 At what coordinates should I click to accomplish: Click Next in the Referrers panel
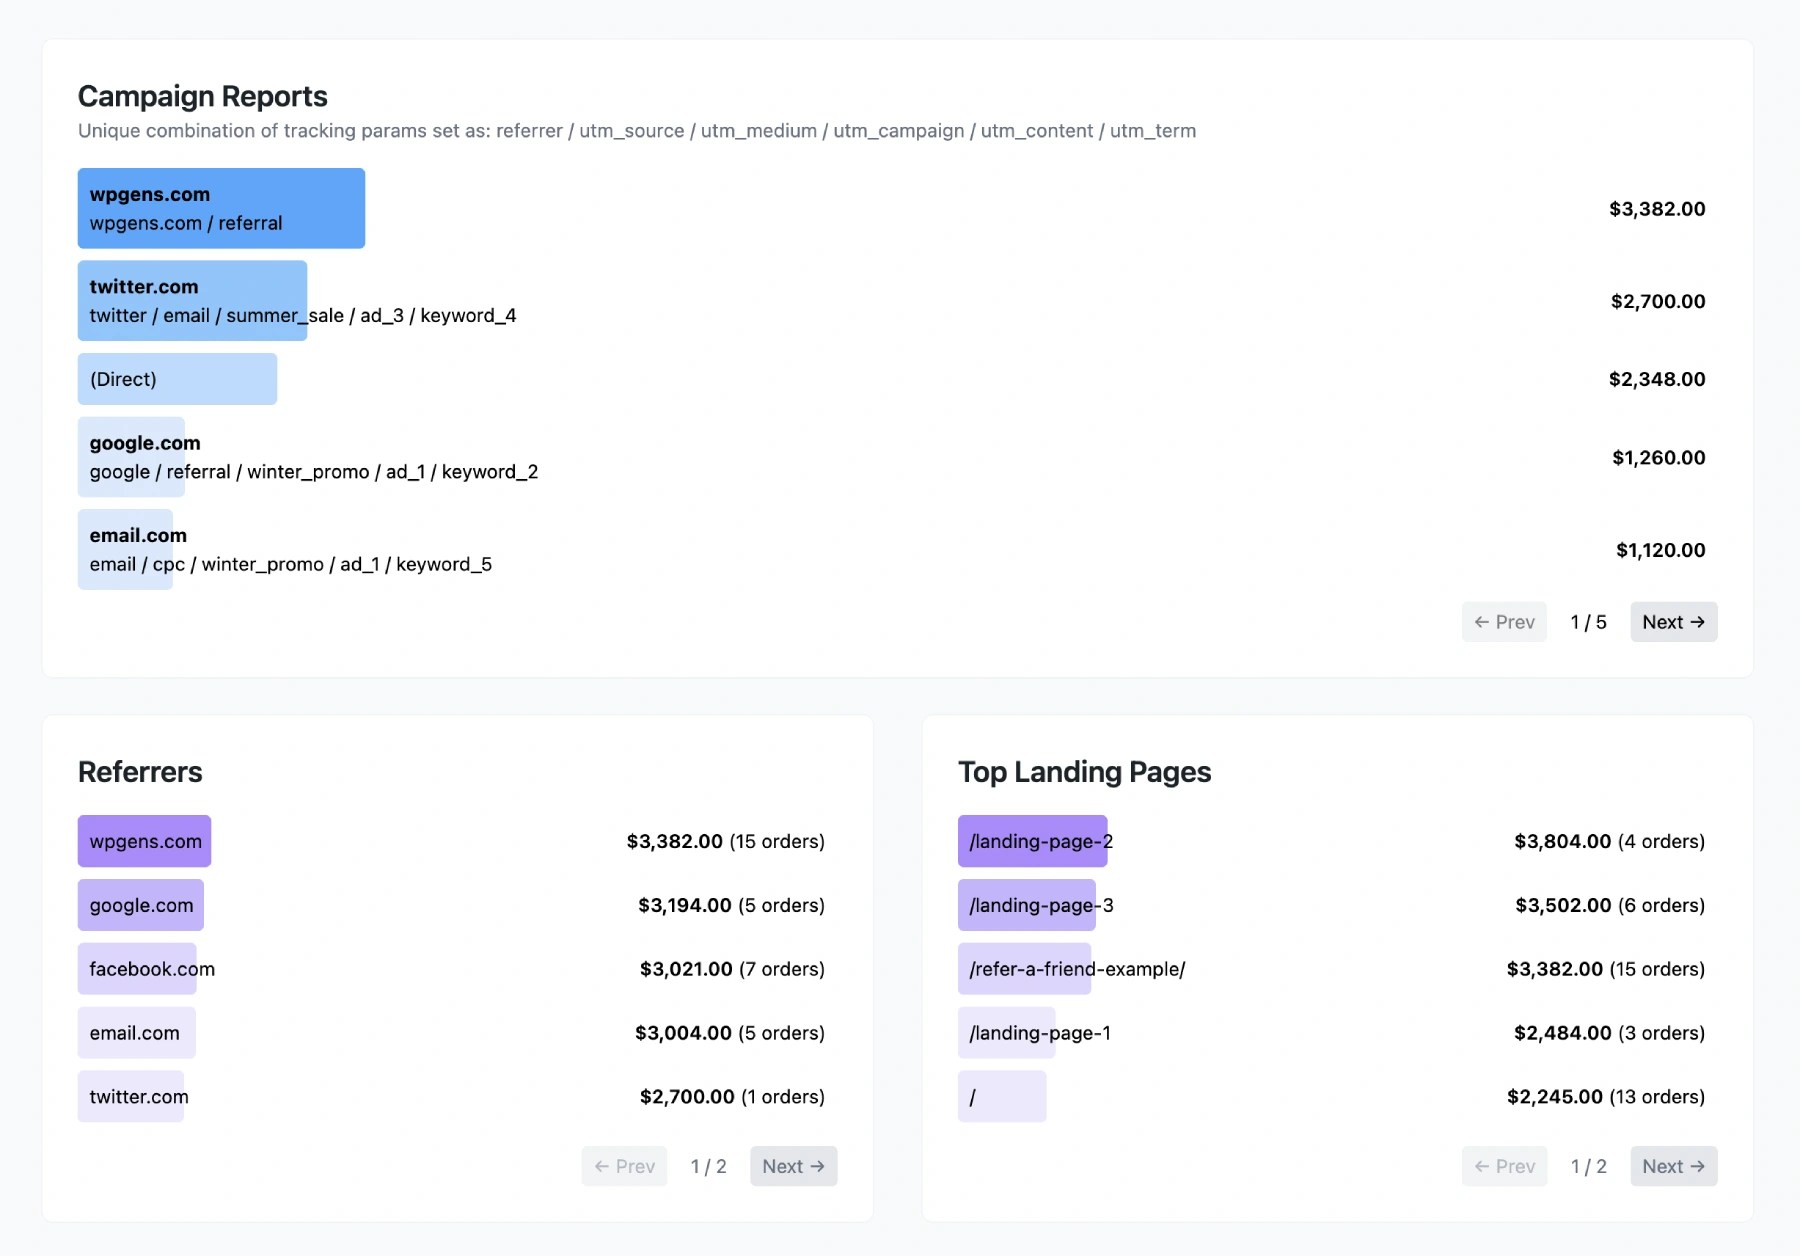click(792, 1165)
